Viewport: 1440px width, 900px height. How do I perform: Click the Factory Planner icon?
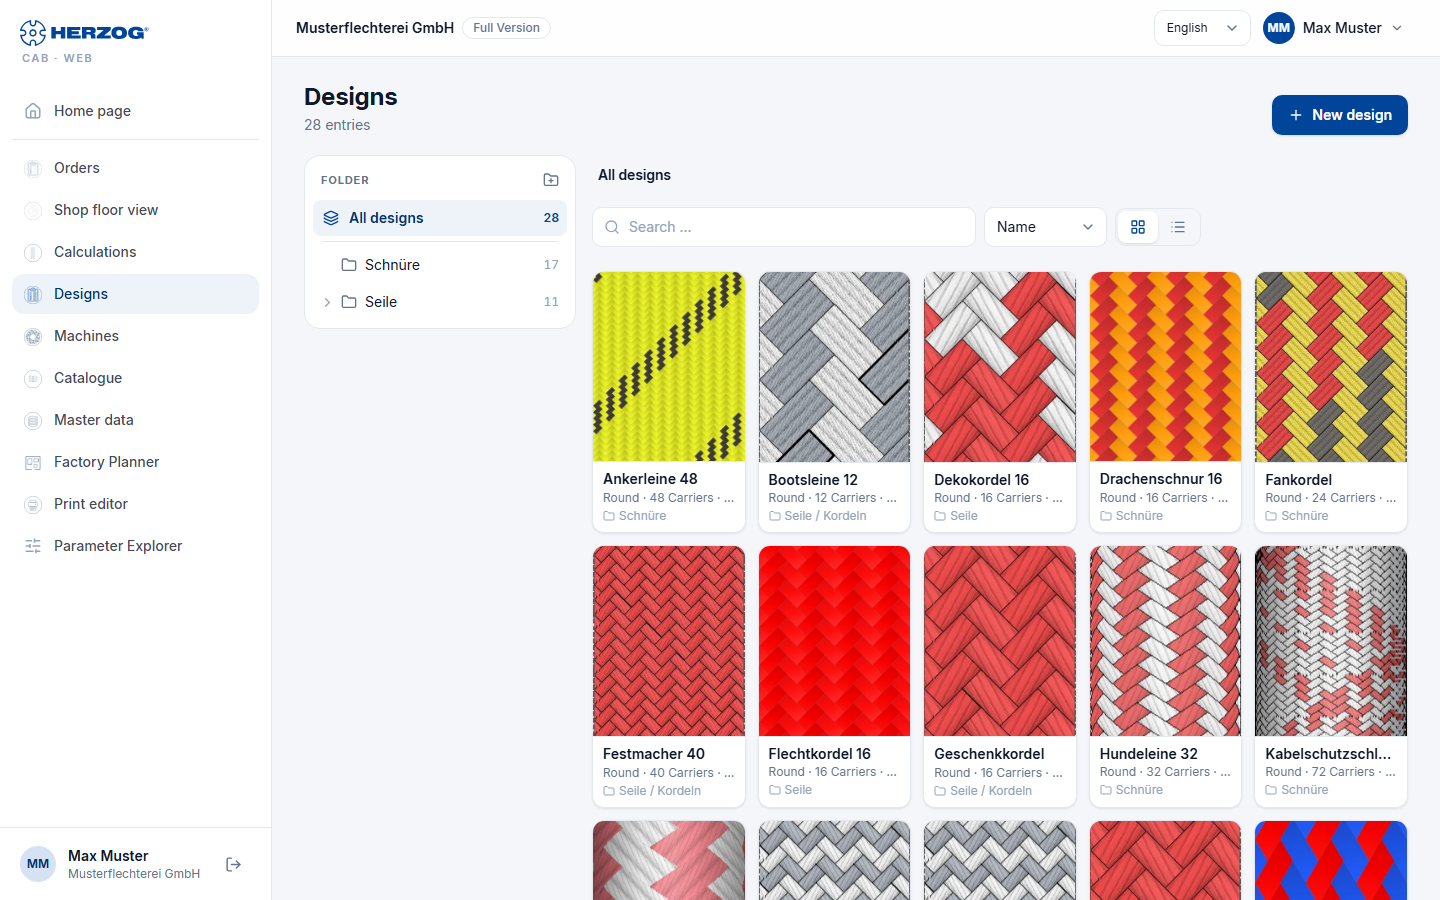33,462
